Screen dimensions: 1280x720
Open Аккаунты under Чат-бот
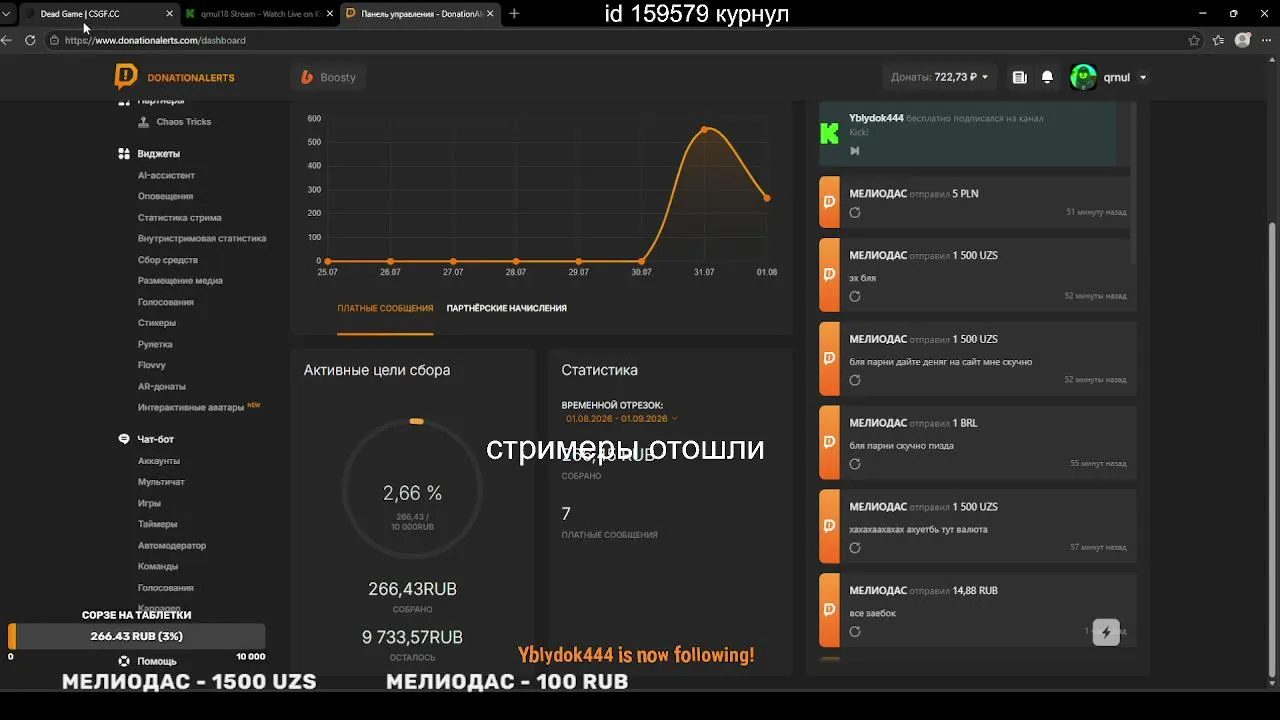pyautogui.click(x=159, y=461)
